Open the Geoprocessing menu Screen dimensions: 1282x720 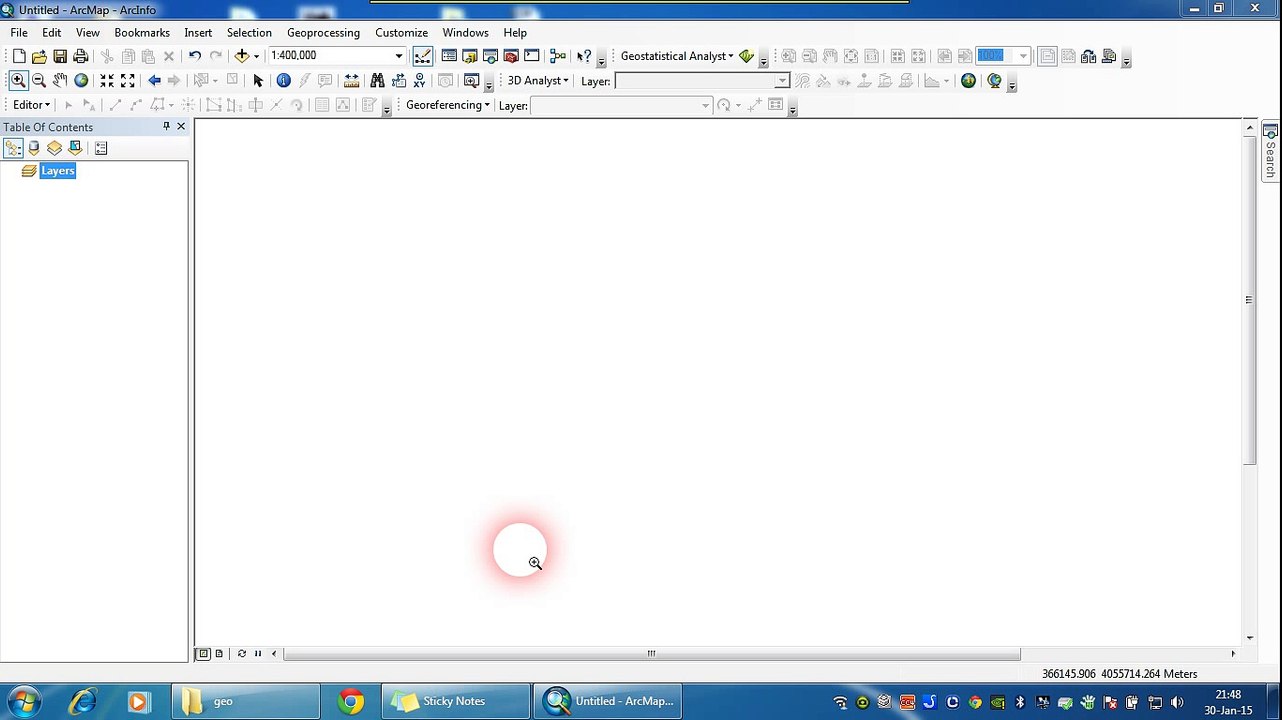point(323,33)
